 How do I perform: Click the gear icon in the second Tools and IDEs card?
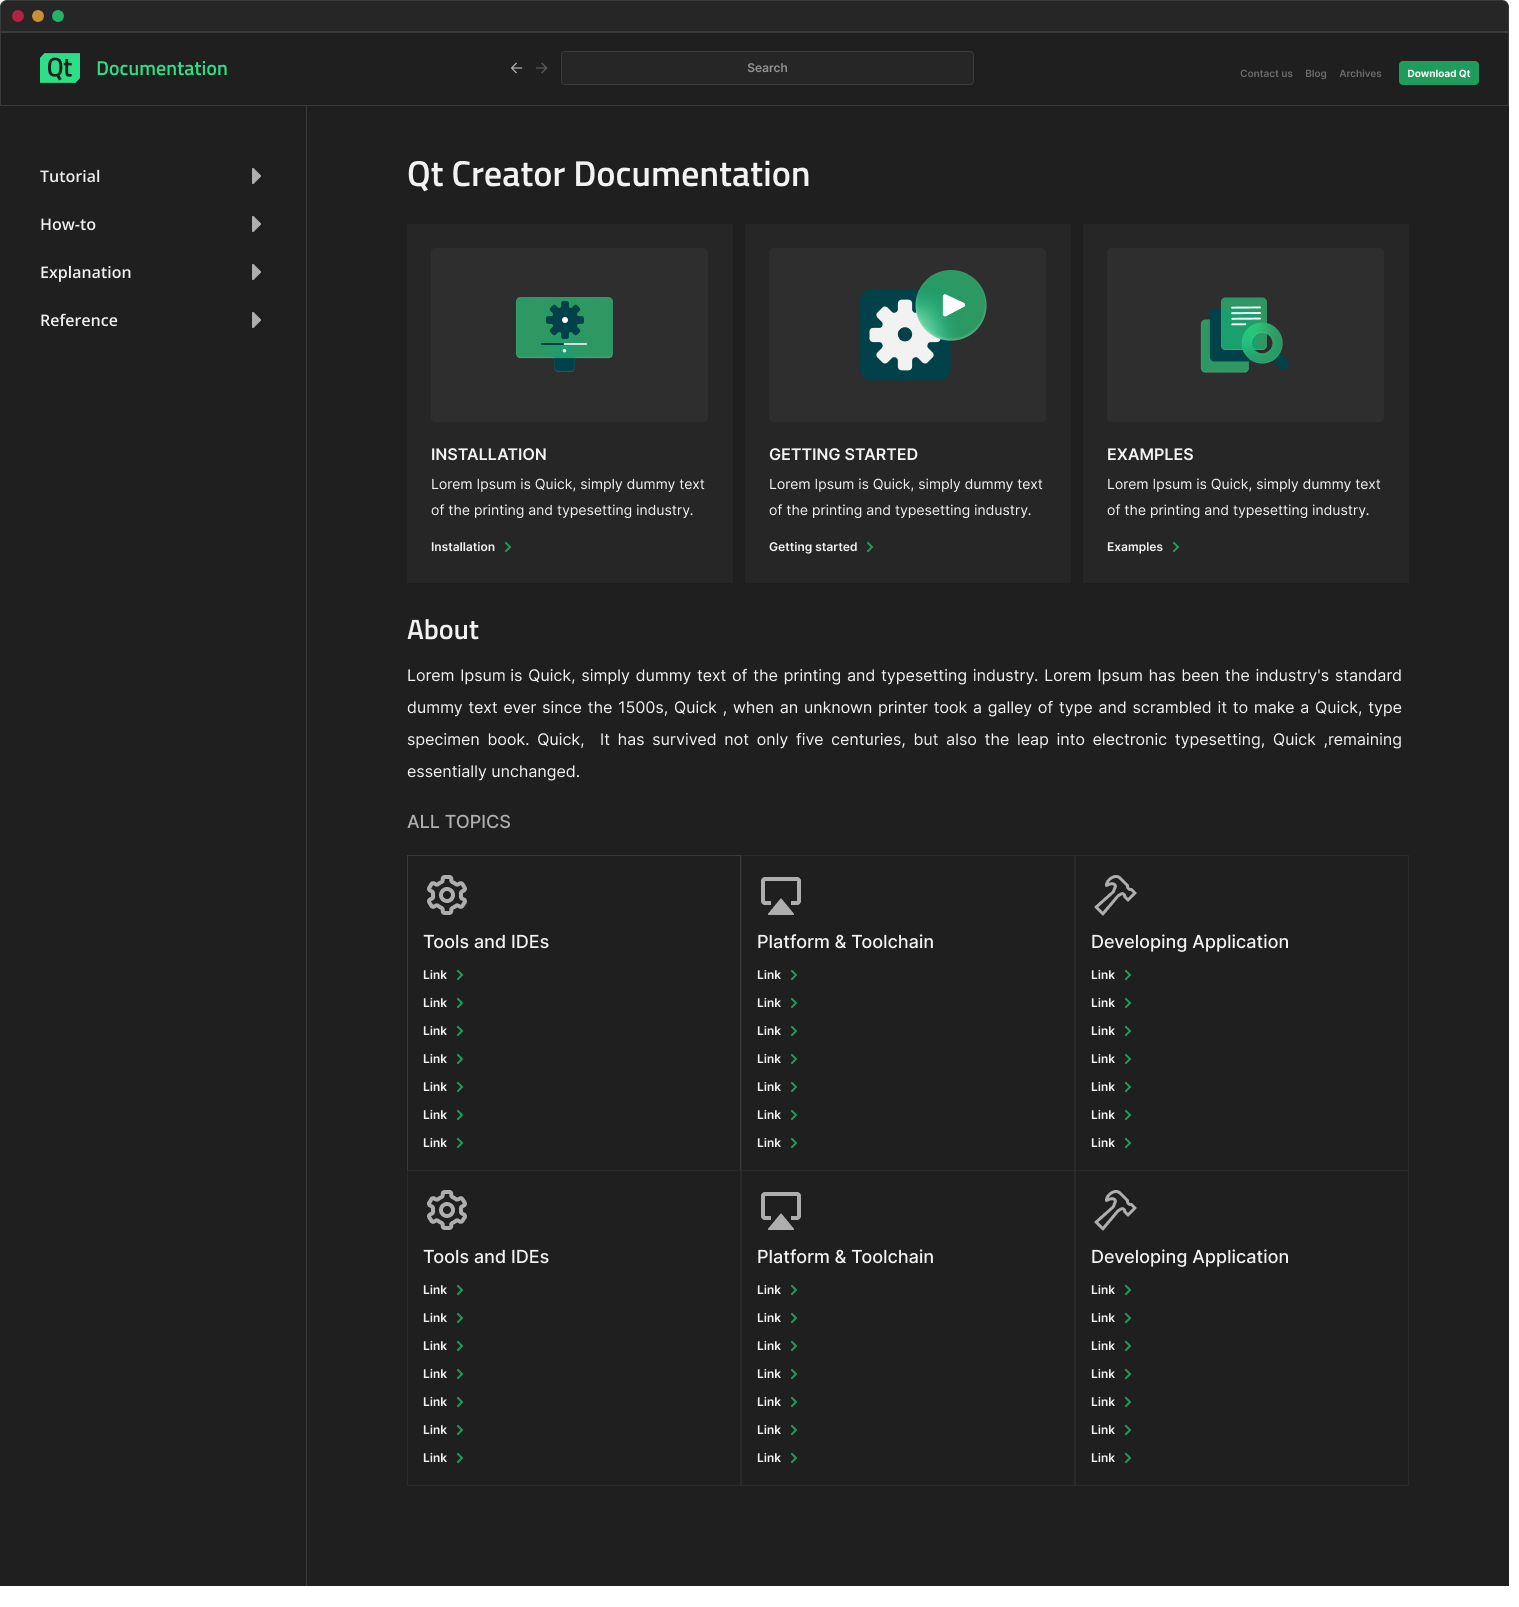(447, 1210)
